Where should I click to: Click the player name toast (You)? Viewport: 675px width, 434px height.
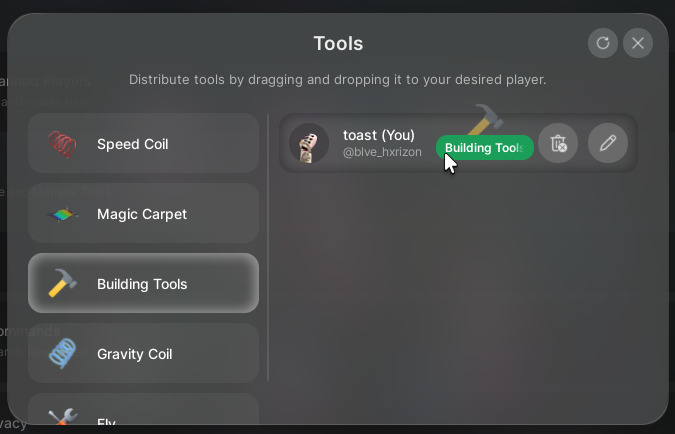pos(378,135)
